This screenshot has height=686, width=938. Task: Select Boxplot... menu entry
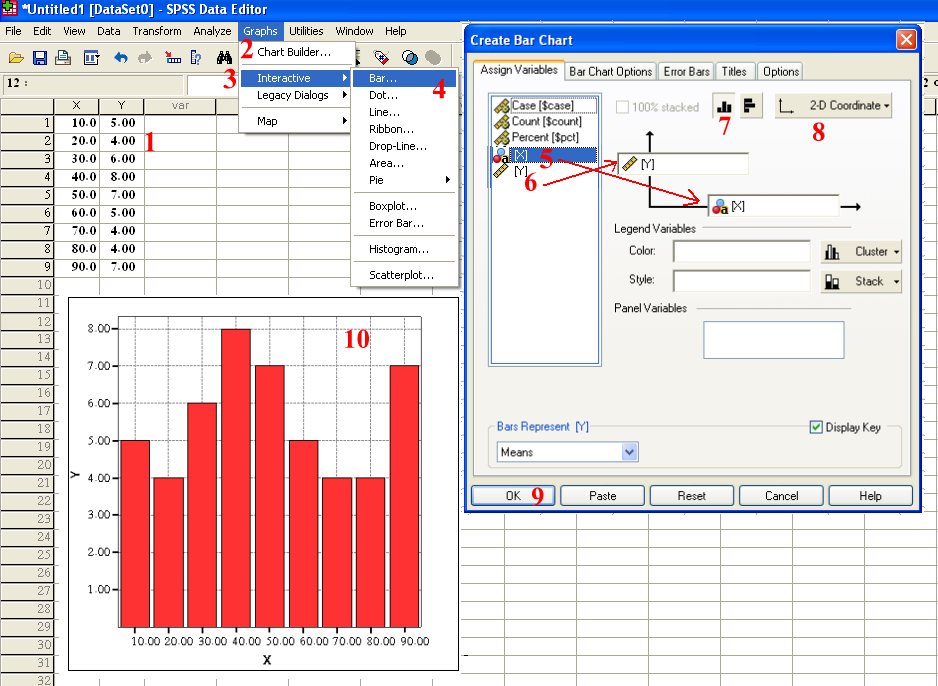pyautogui.click(x=405, y=206)
